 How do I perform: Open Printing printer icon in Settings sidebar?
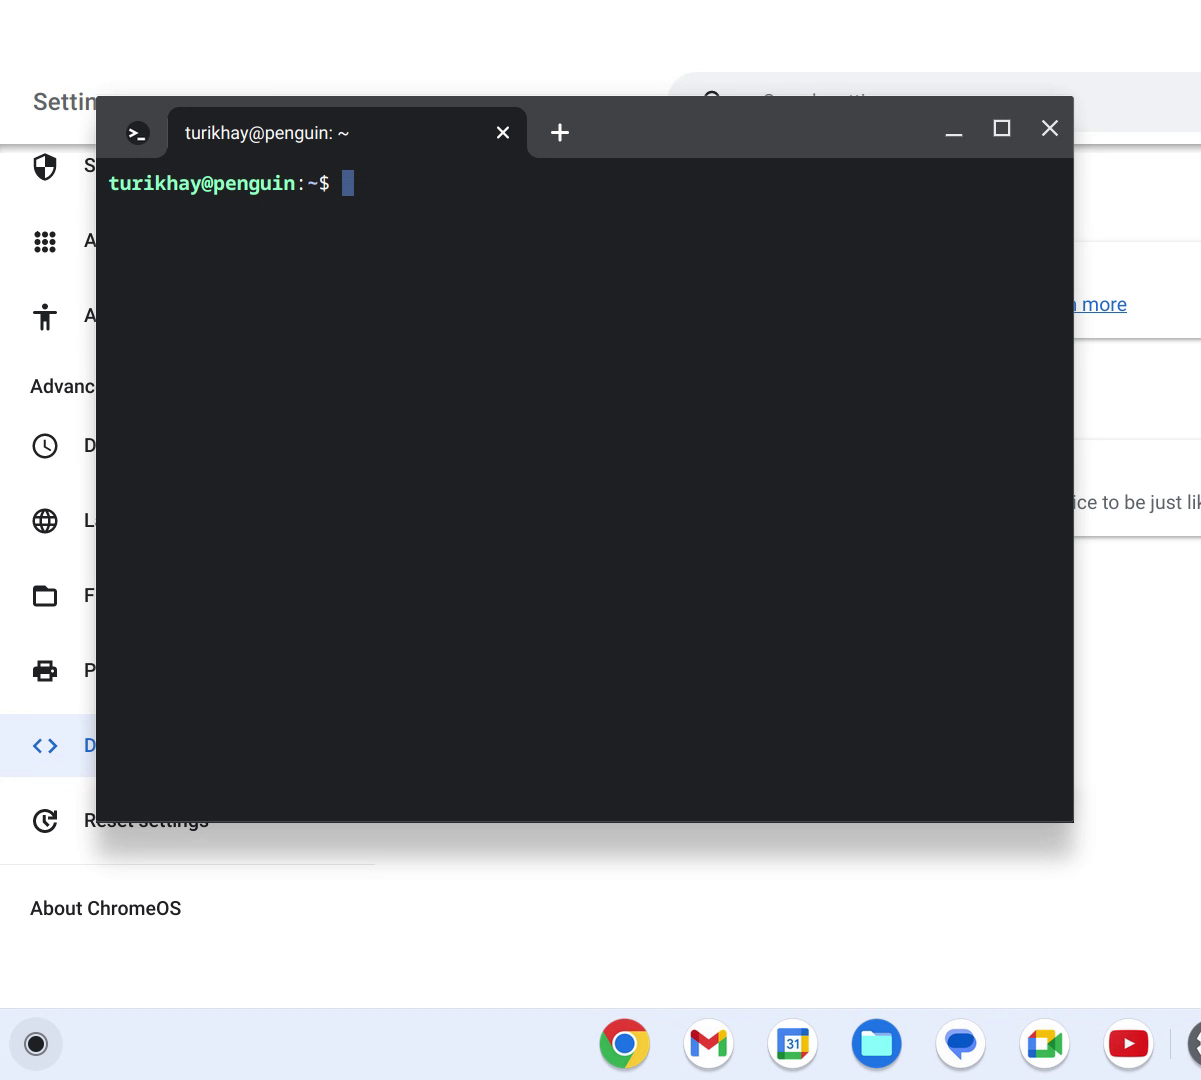point(45,671)
